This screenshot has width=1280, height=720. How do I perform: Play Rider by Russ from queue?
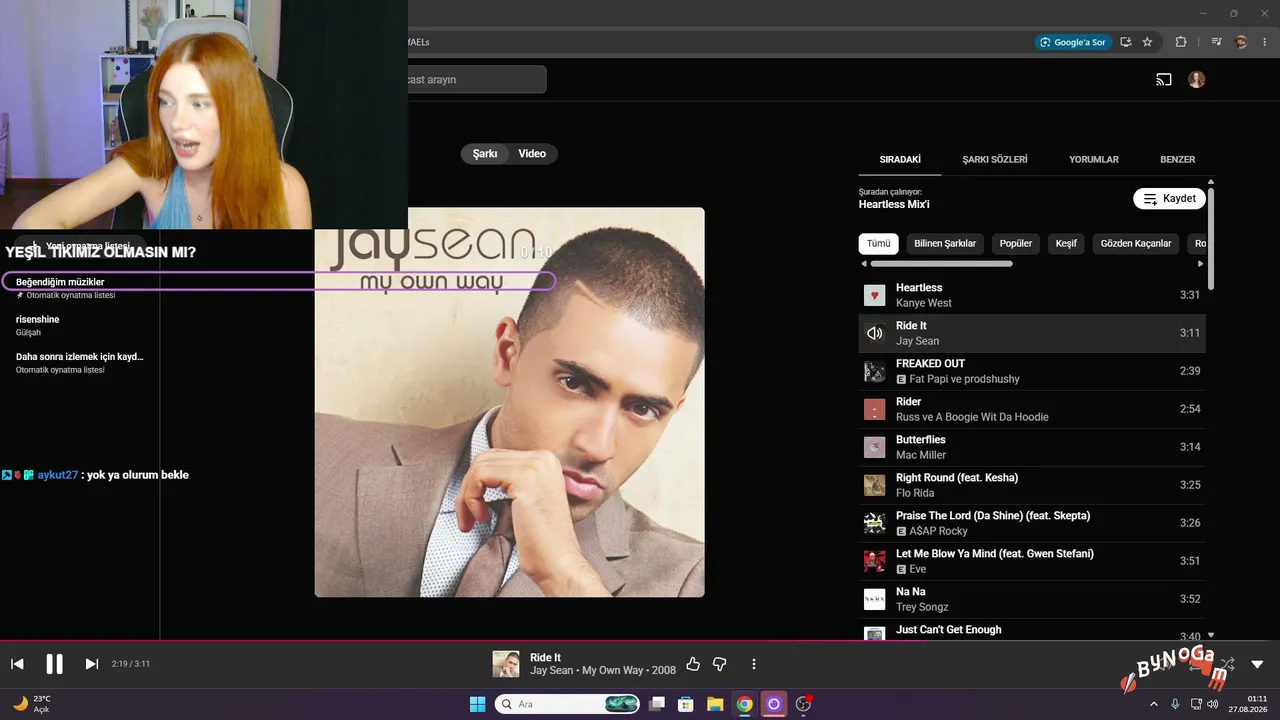point(1032,409)
